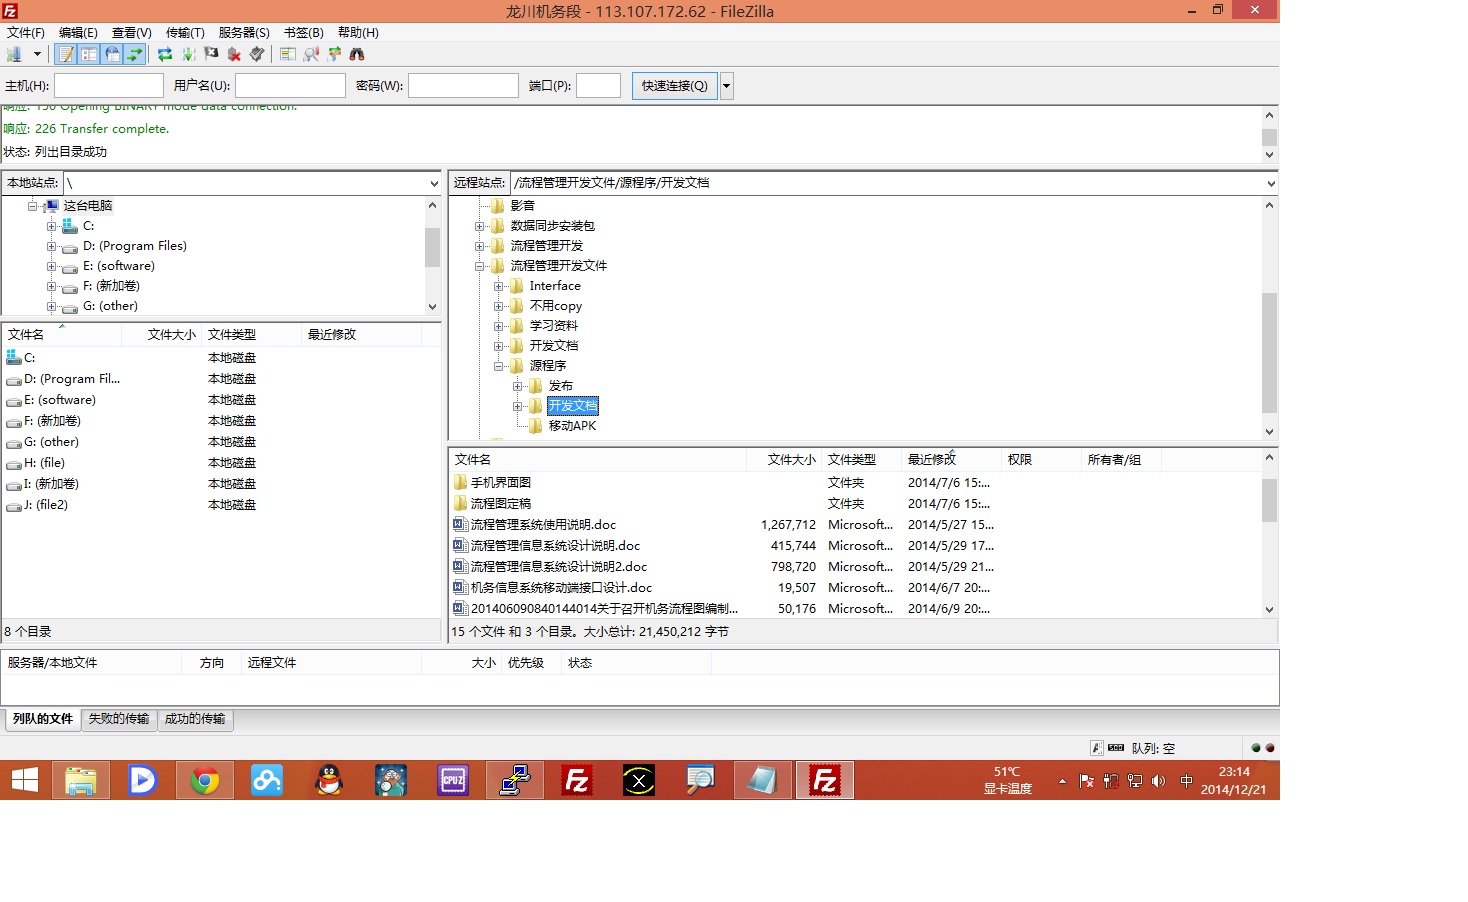This screenshot has height=902, width=1468.
Task: Select the 这台电脑 computer icon in local tree
Action: (52, 206)
